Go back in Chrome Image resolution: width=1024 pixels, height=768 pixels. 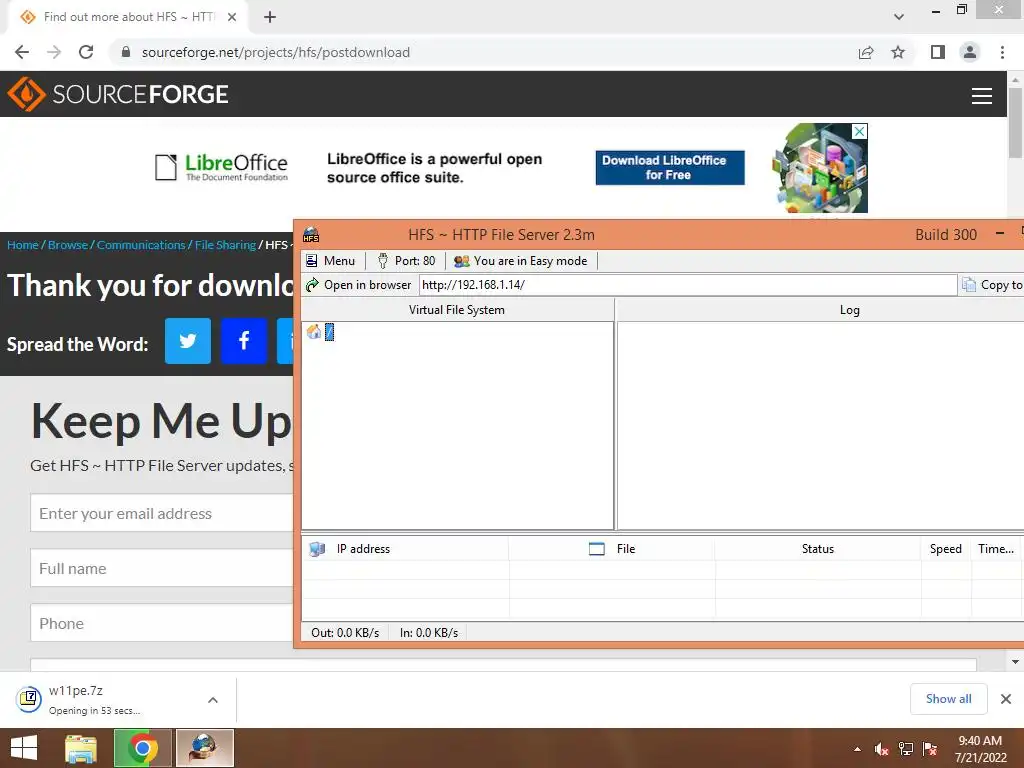22,52
